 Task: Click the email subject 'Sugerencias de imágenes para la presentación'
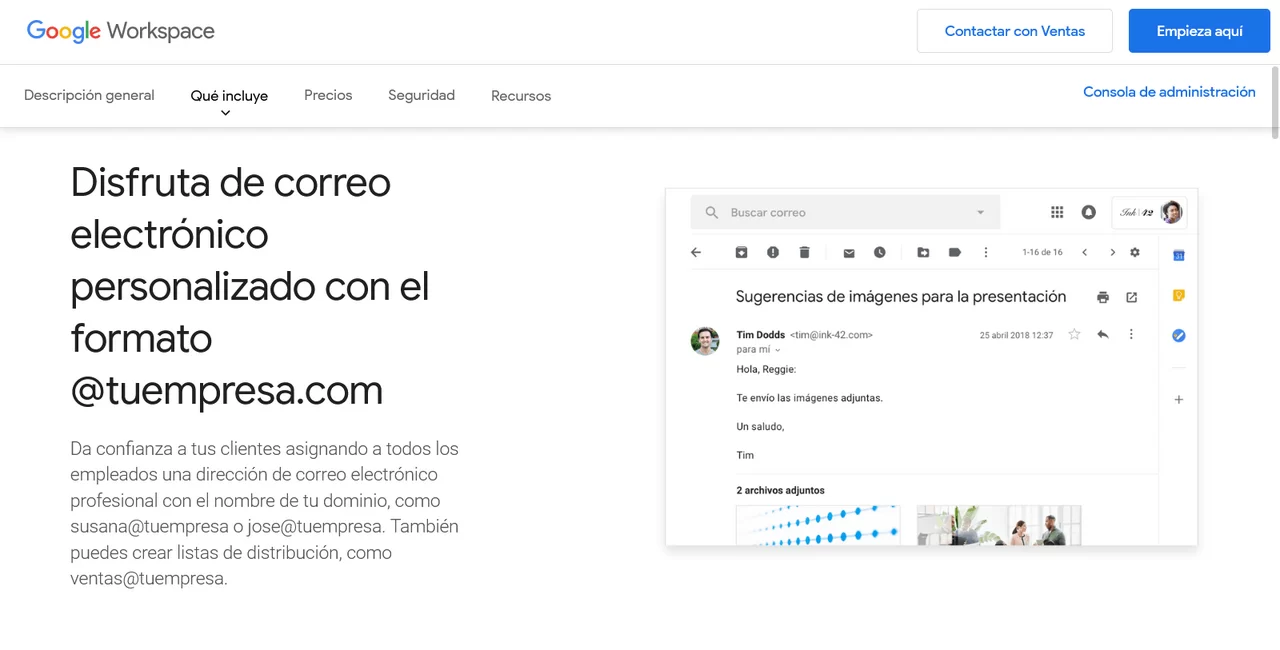pos(901,296)
